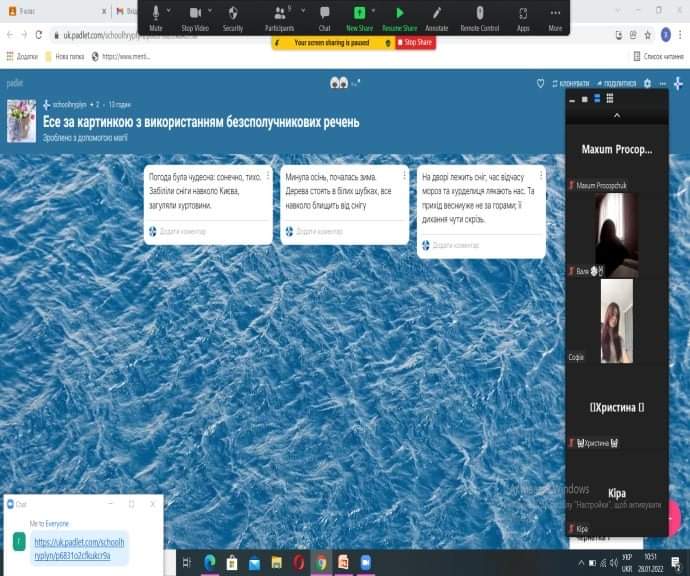The width and height of the screenshot is (690, 576).
Task: Collapse video panel using up chevron
Action: point(617,116)
